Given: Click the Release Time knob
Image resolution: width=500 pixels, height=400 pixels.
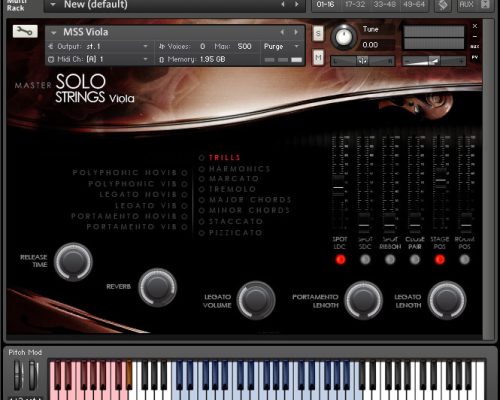Looking at the screenshot, I should click(73, 262).
